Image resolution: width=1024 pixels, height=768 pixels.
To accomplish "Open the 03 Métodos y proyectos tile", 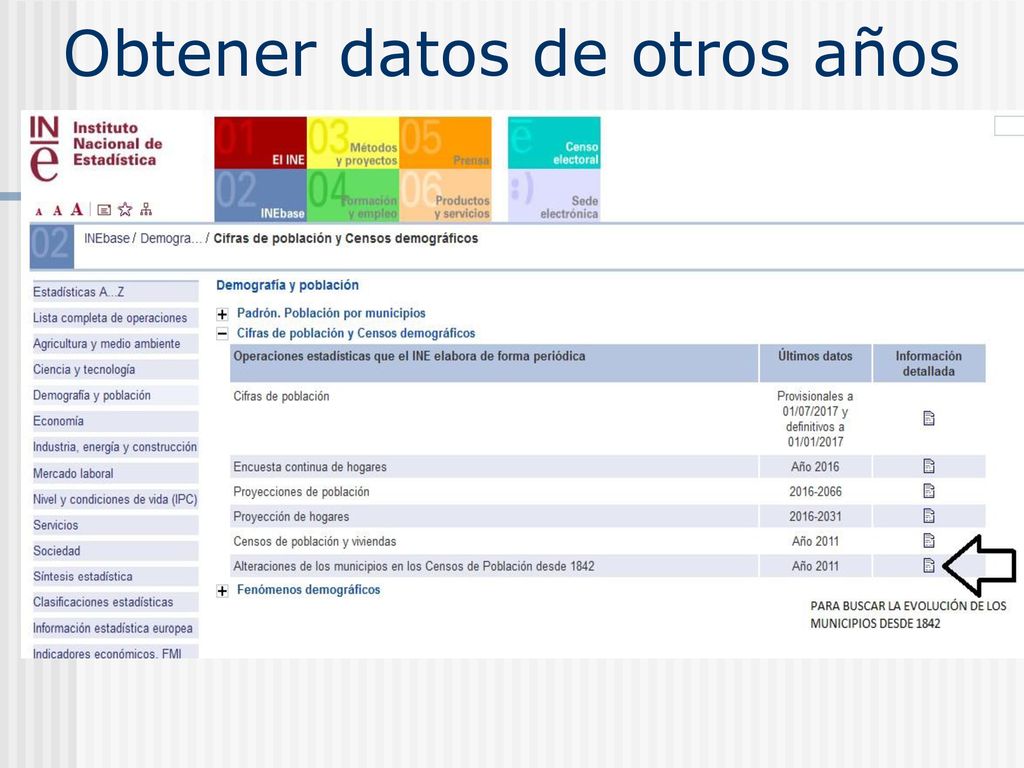I will click(353, 143).
